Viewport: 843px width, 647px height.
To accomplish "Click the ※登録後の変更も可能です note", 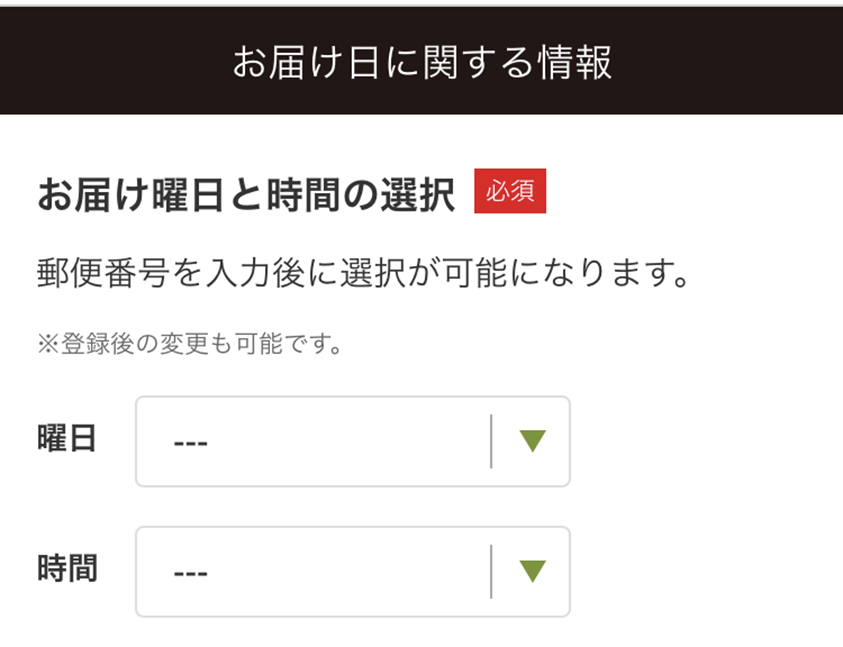I will [190, 346].
